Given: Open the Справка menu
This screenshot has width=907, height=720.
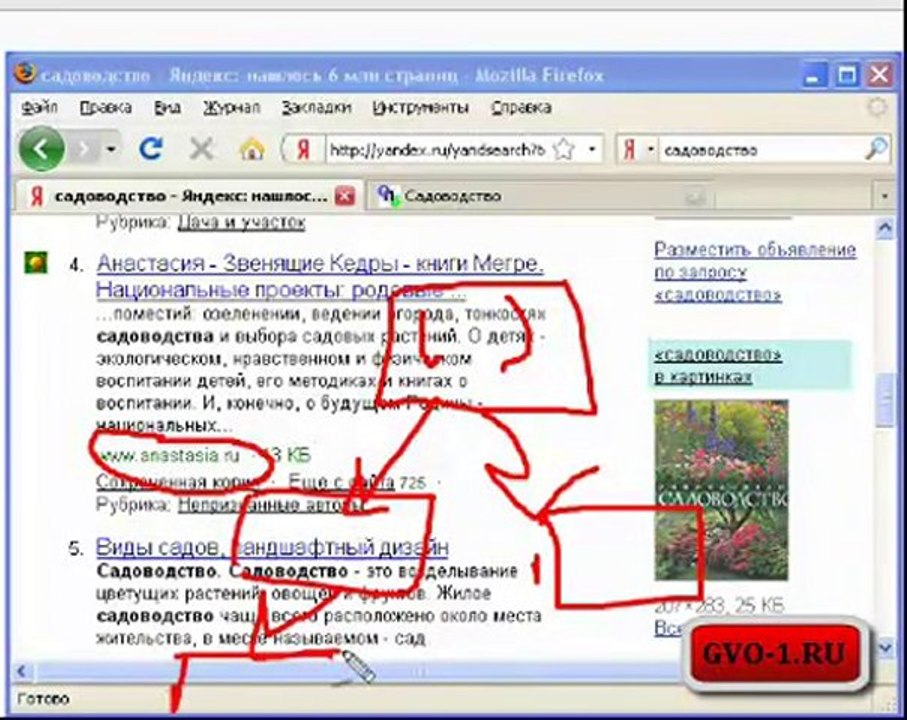Looking at the screenshot, I should point(521,108).
